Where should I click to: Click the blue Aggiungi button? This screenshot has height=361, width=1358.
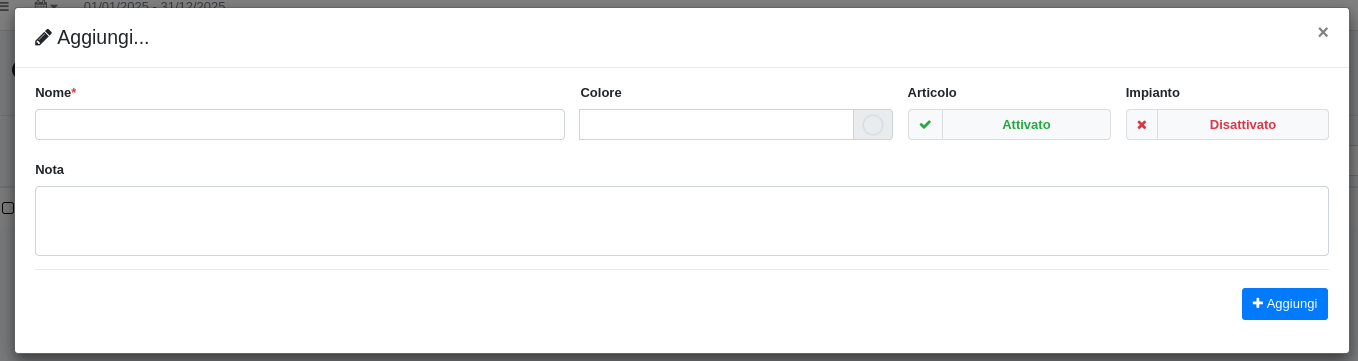[x=1285, y=304]
